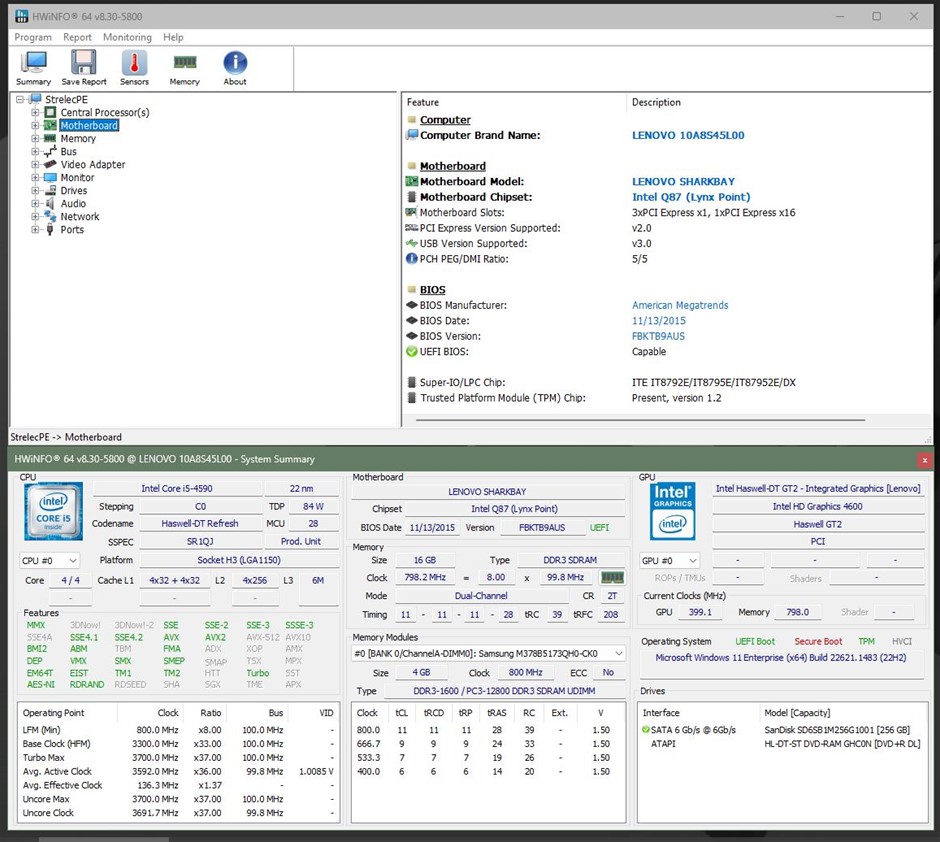Open the Report menu
Screen dimensions: 940x842
[x=77, y=37]
